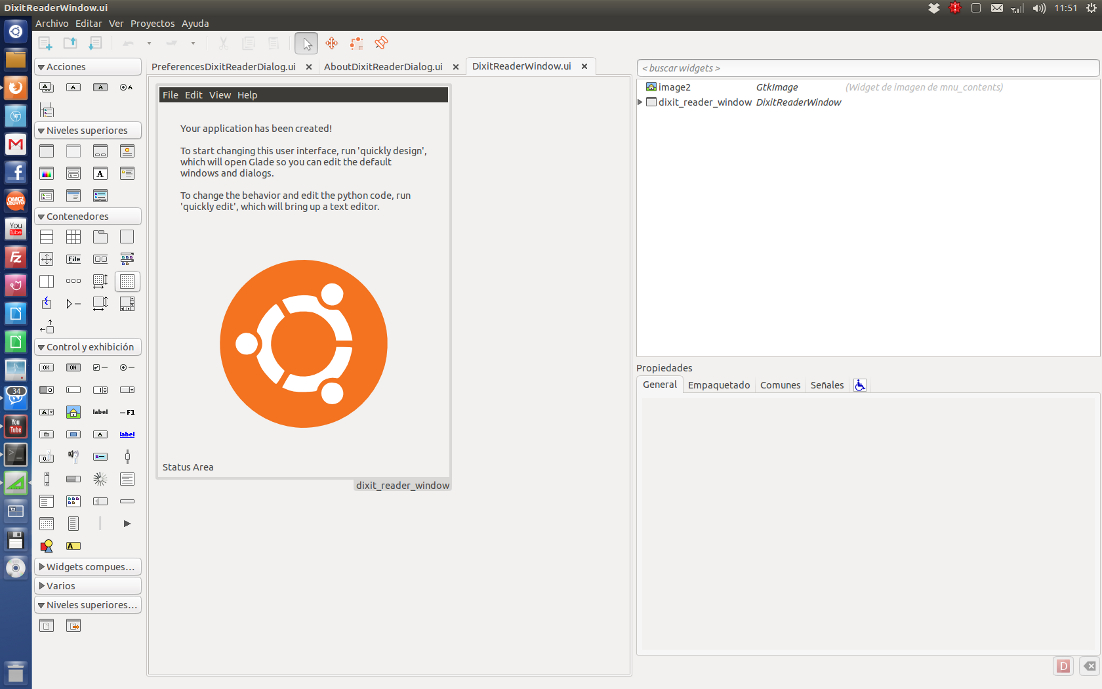Open the Señales properties tab
This screenshot has height=689, width=1102.
tap(827, 385)
